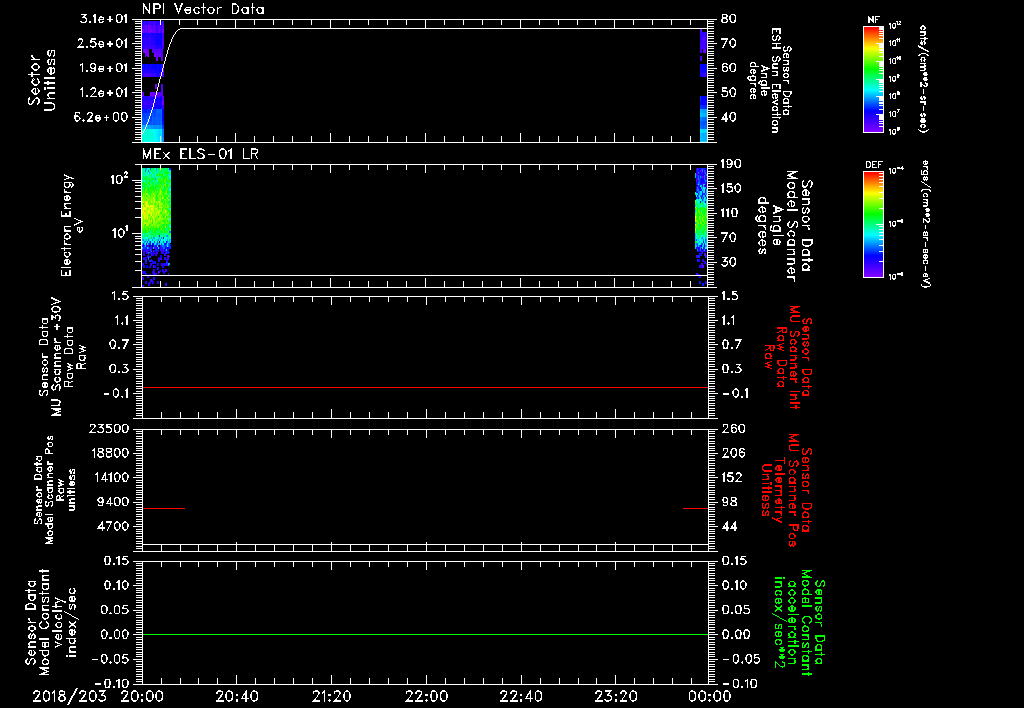Click the white sun elevation curve
The height and width of the screenshot is (708, 1024).
pos(424,28)
